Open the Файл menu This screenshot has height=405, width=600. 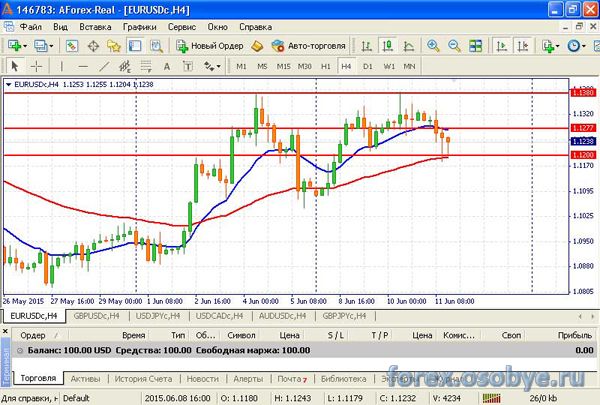[31, 27]
